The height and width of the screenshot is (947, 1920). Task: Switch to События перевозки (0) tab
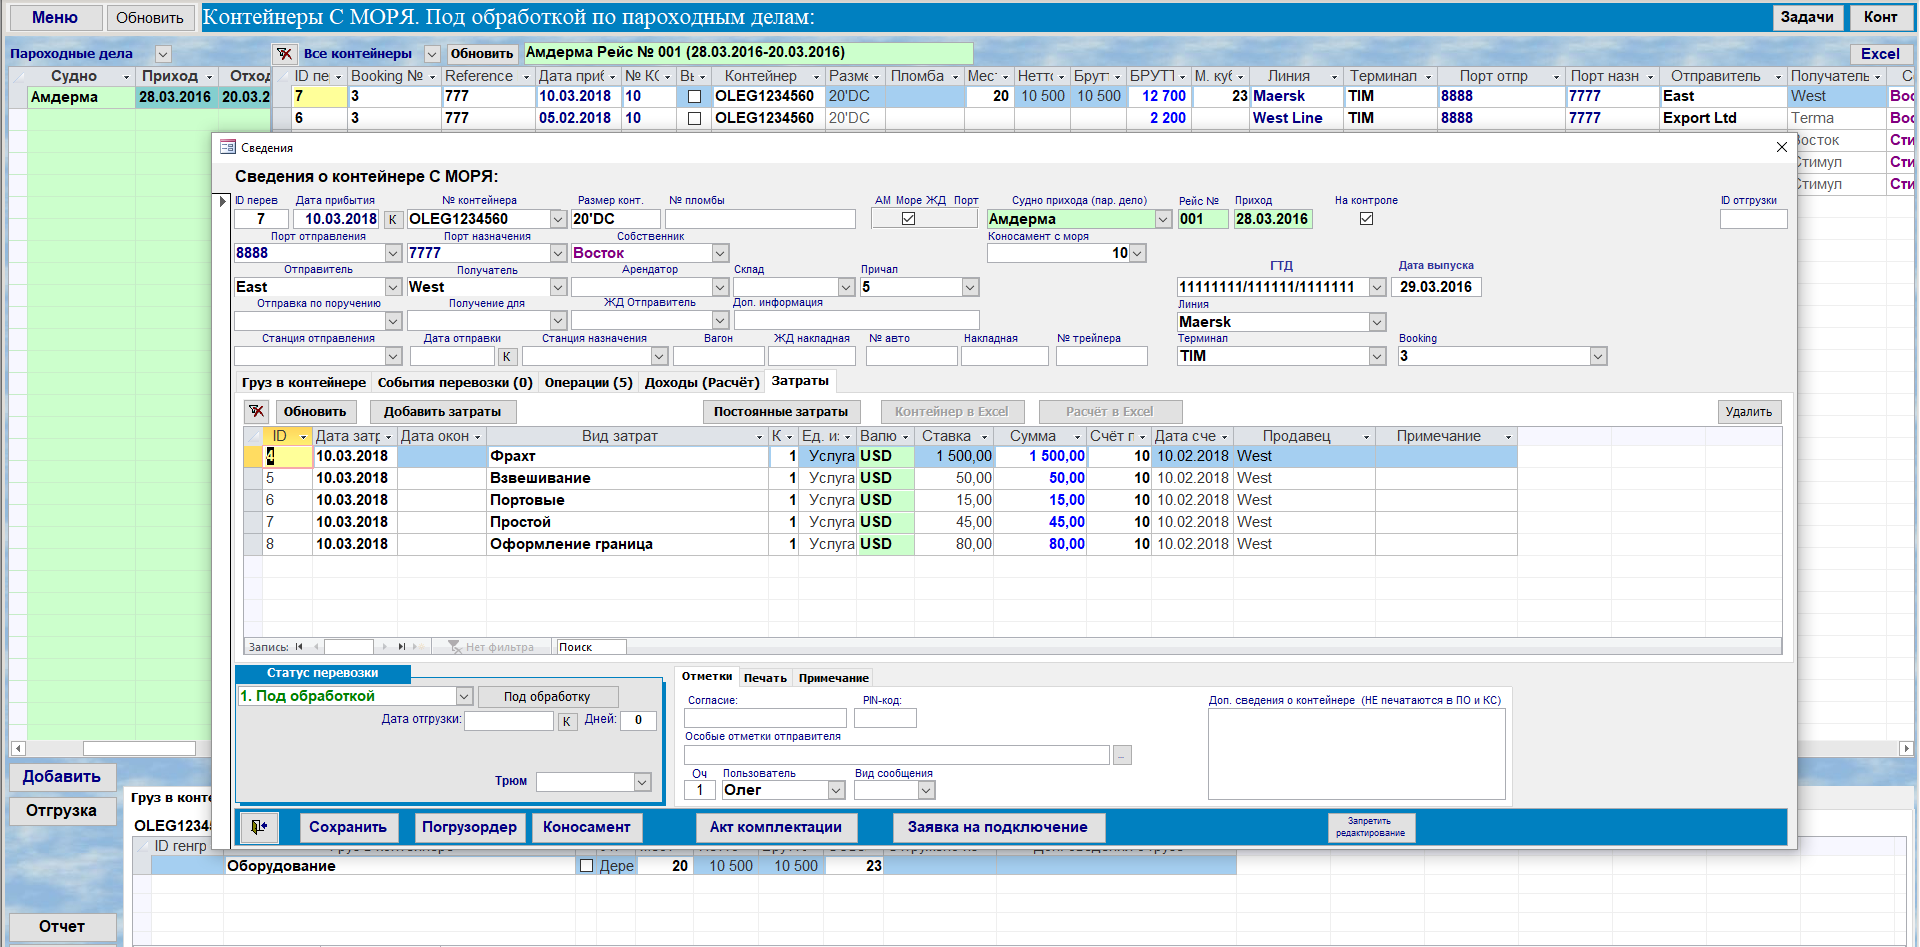455,382
